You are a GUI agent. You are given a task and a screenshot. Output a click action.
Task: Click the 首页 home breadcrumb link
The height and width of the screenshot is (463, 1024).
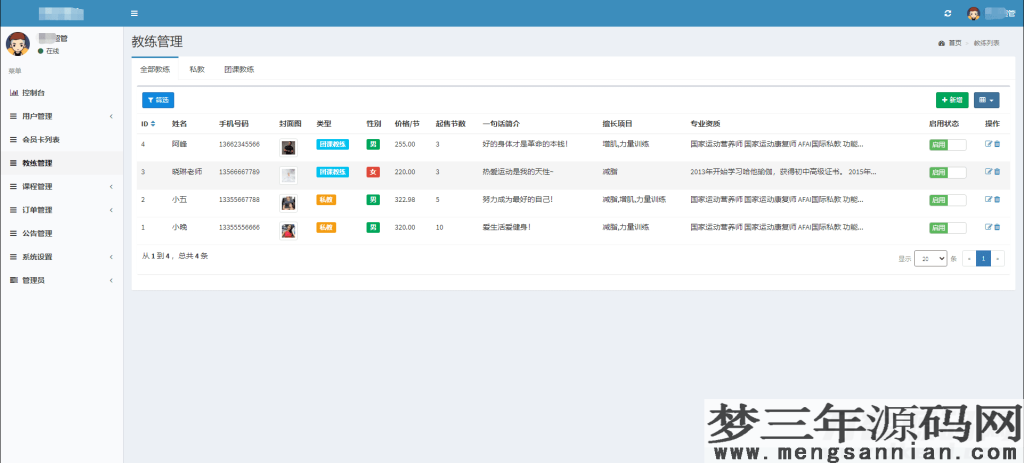[x=955, y=43]
